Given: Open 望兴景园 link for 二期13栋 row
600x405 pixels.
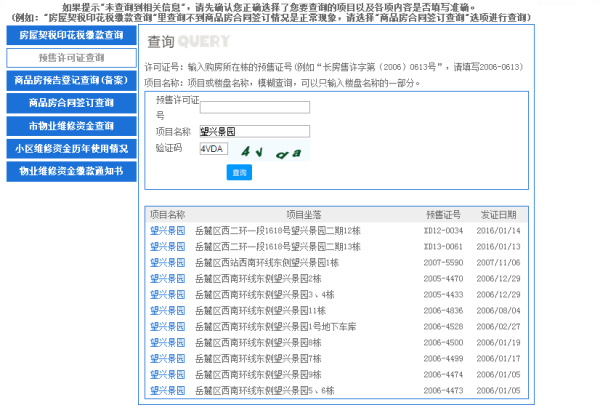Looking at the screenshot, I should coord(167,246).
